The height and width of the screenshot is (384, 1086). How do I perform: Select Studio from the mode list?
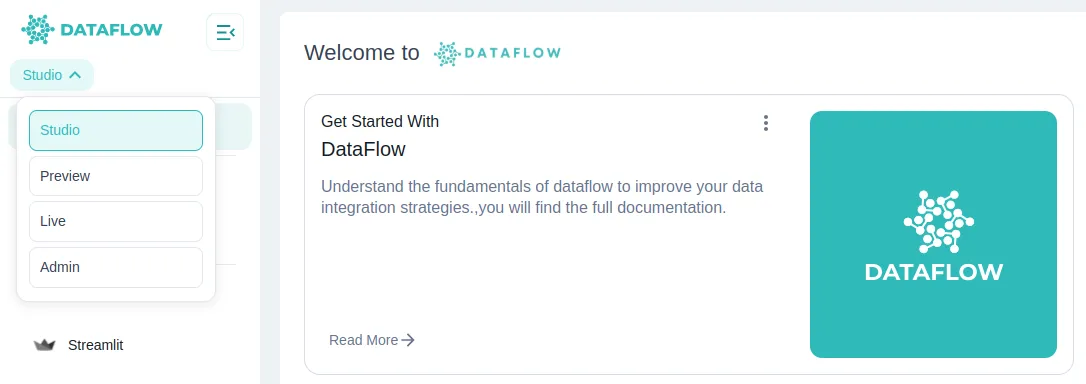point(116,130)
